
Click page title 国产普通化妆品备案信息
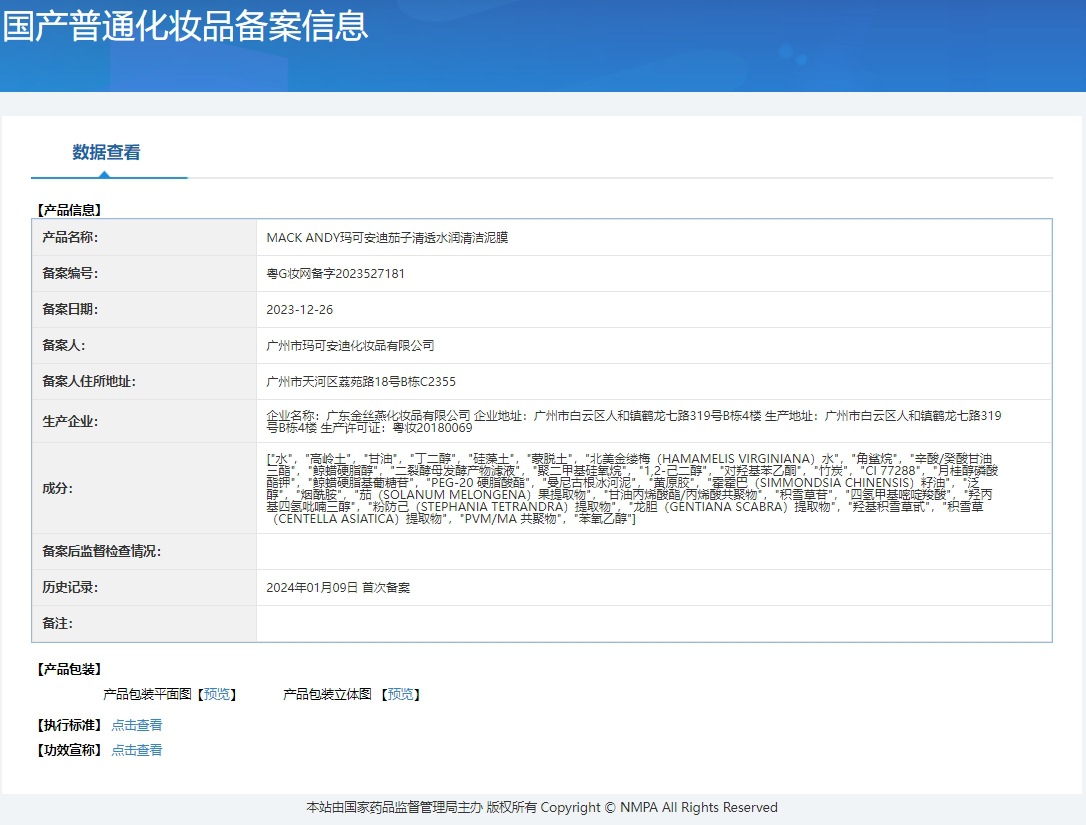click(186, 26)
